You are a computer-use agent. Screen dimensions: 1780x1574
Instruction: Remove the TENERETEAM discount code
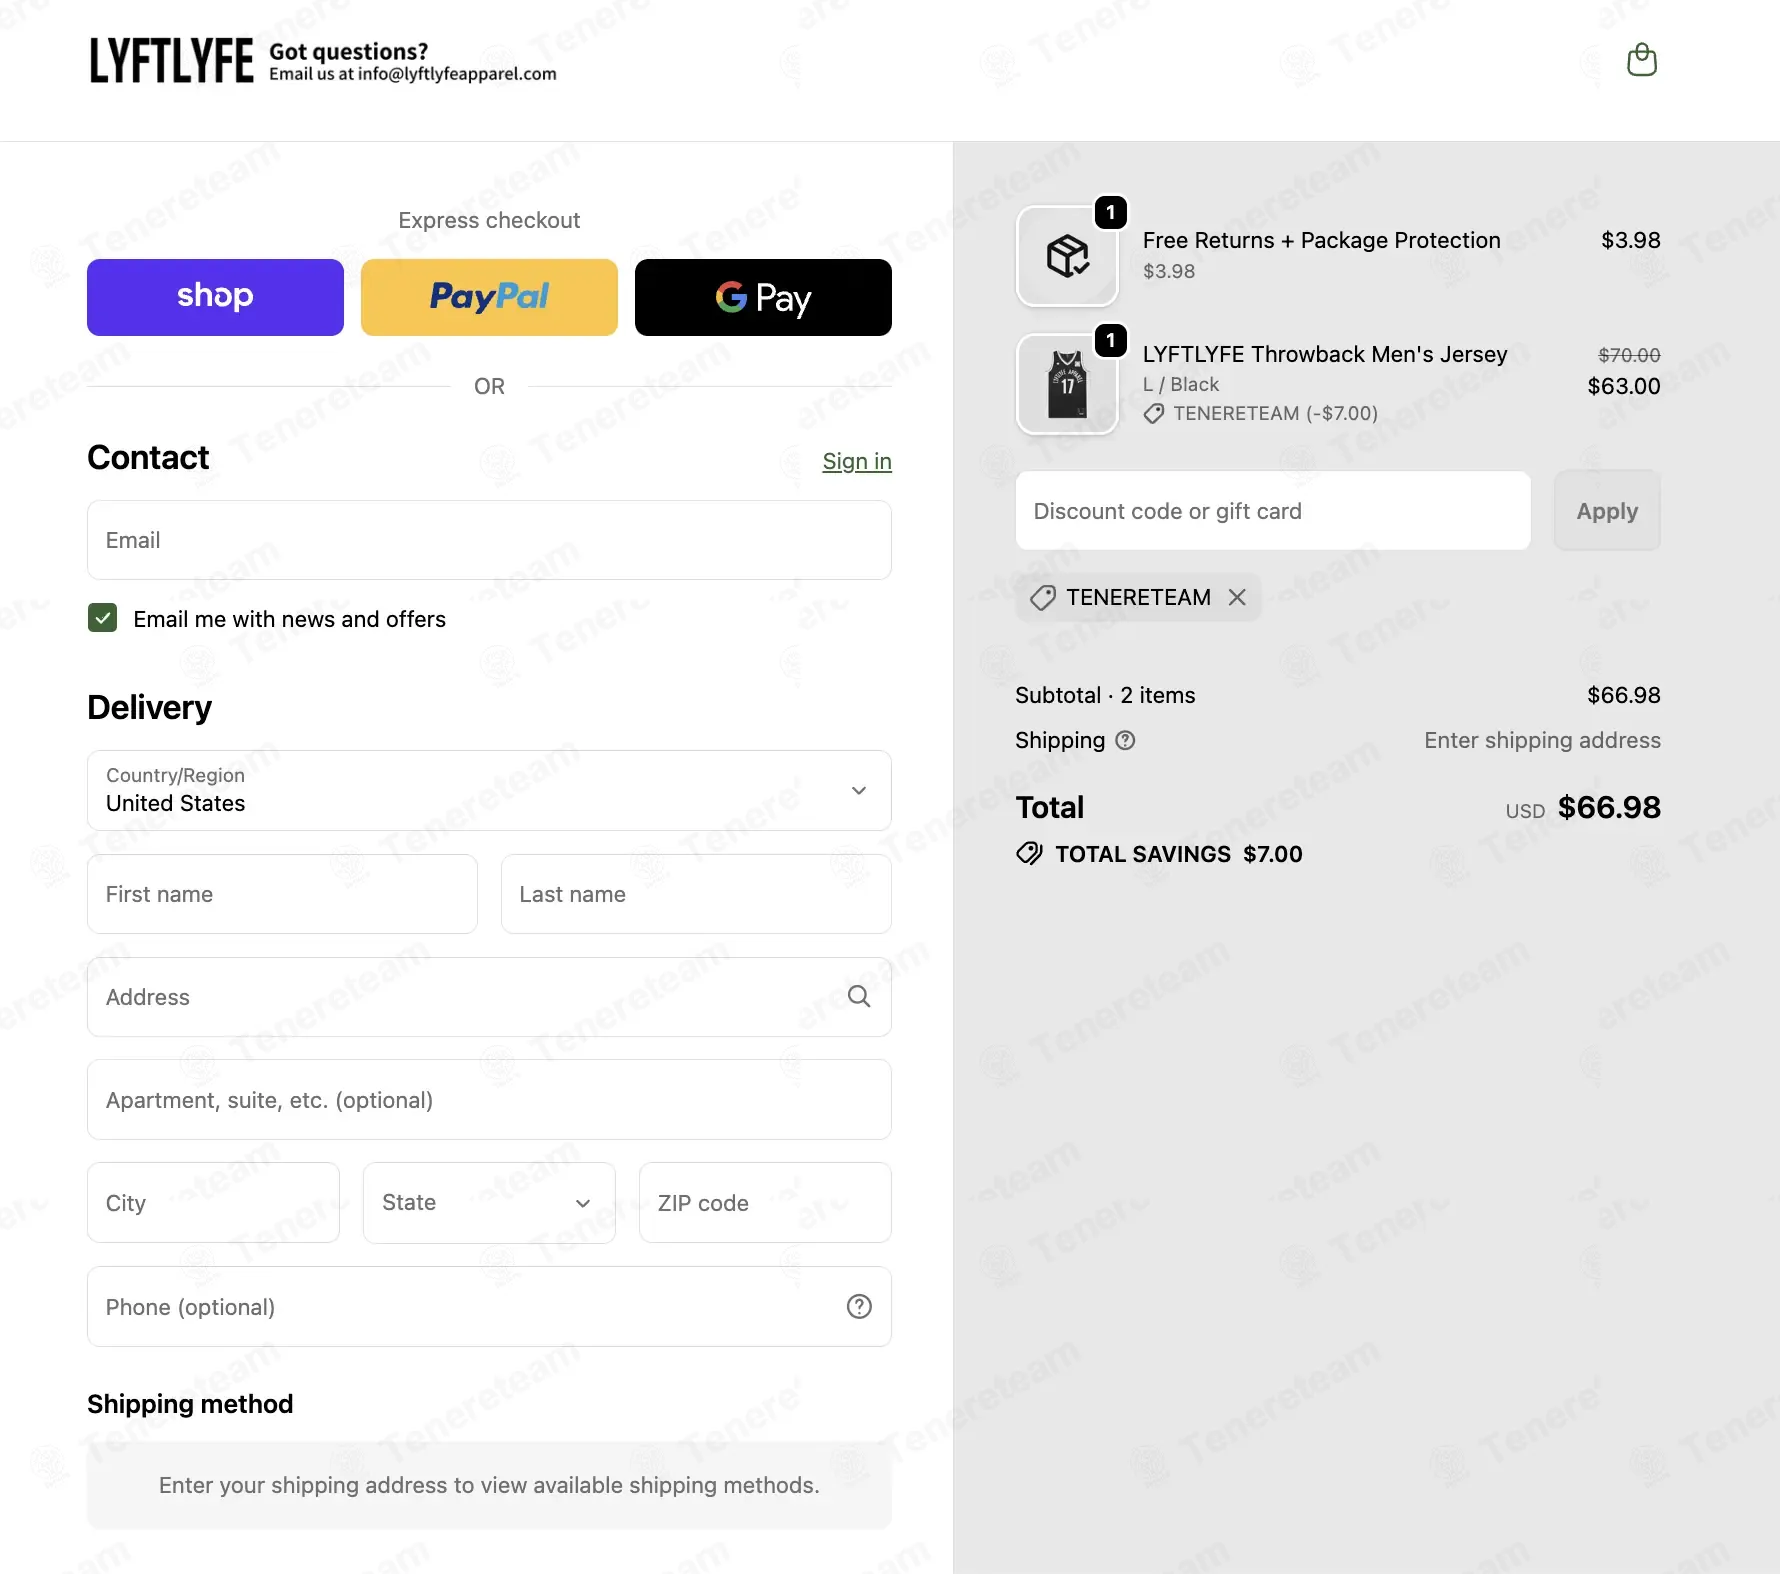1237,597
